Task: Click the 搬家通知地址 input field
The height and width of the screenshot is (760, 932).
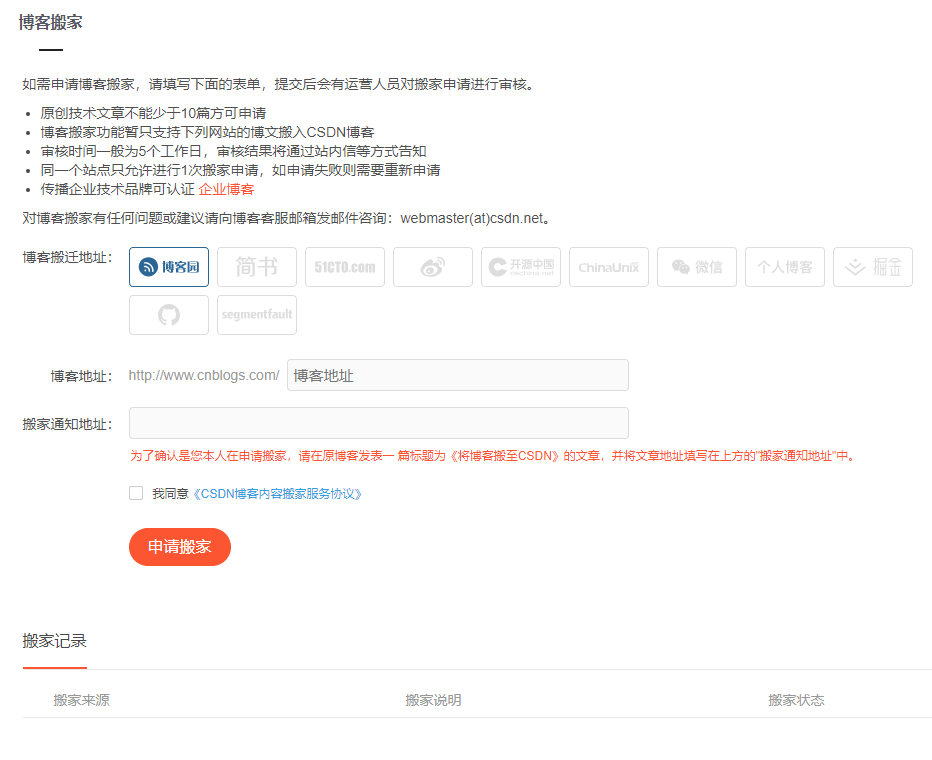Action: click(378, 422)
